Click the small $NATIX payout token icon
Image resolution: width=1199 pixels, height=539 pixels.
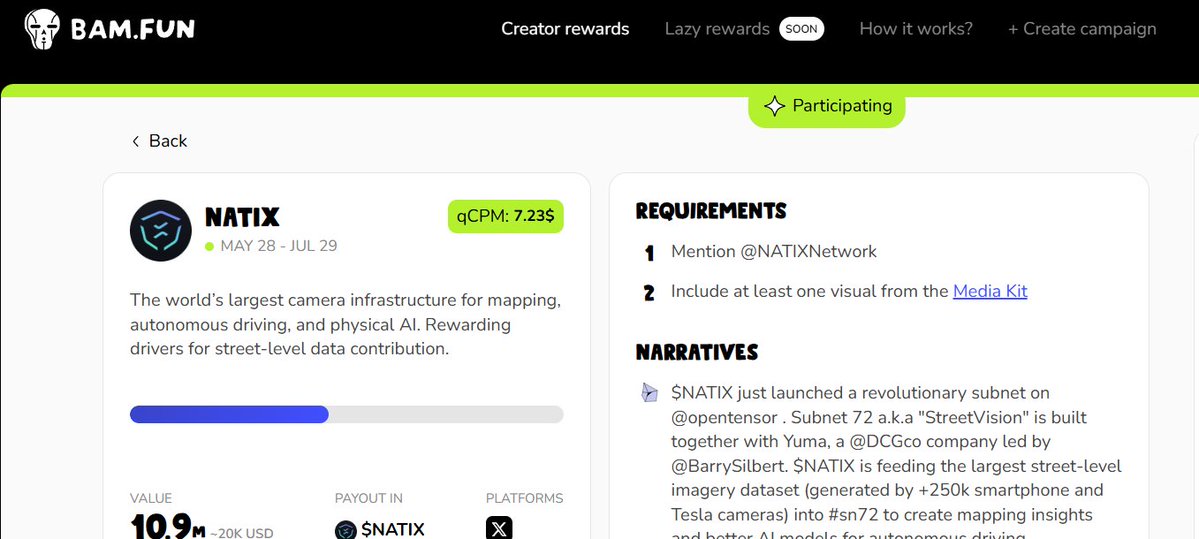[x=346, y=530]
